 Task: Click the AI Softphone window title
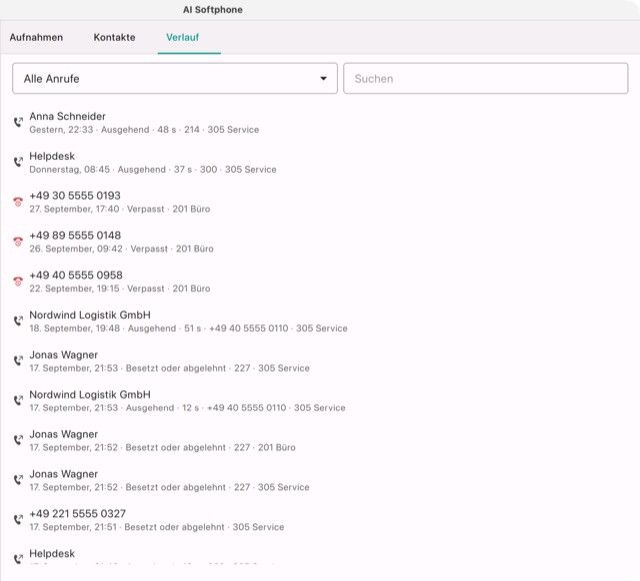(x=213, y=10)
